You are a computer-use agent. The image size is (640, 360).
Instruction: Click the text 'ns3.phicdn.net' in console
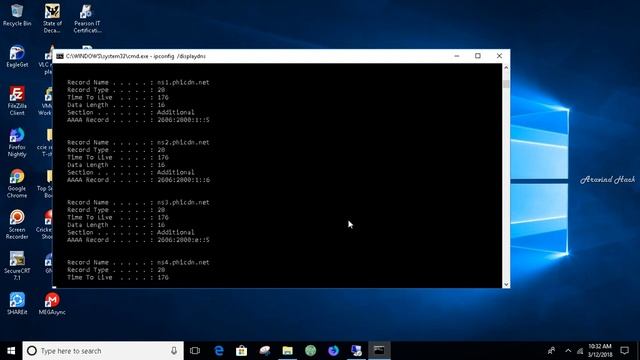183,202
